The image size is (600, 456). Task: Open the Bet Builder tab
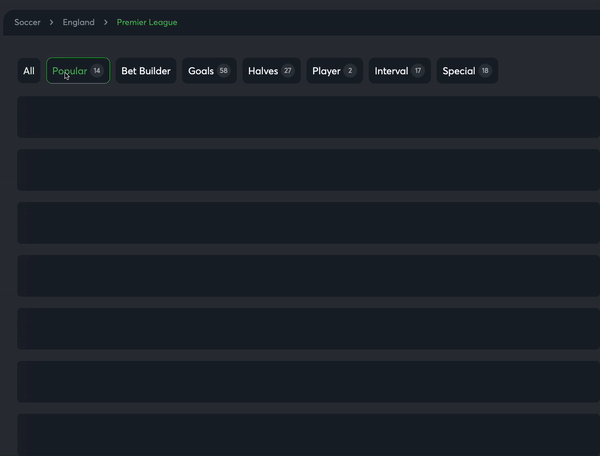tap(146, 71)
